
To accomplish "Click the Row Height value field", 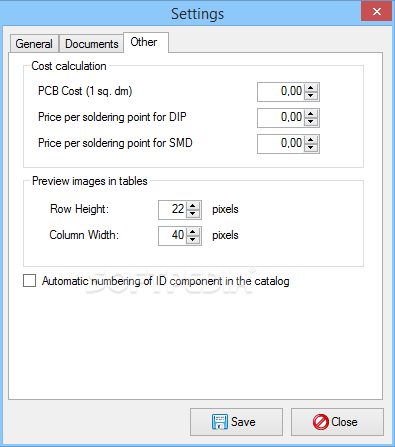I will click(x=172, y=210).
